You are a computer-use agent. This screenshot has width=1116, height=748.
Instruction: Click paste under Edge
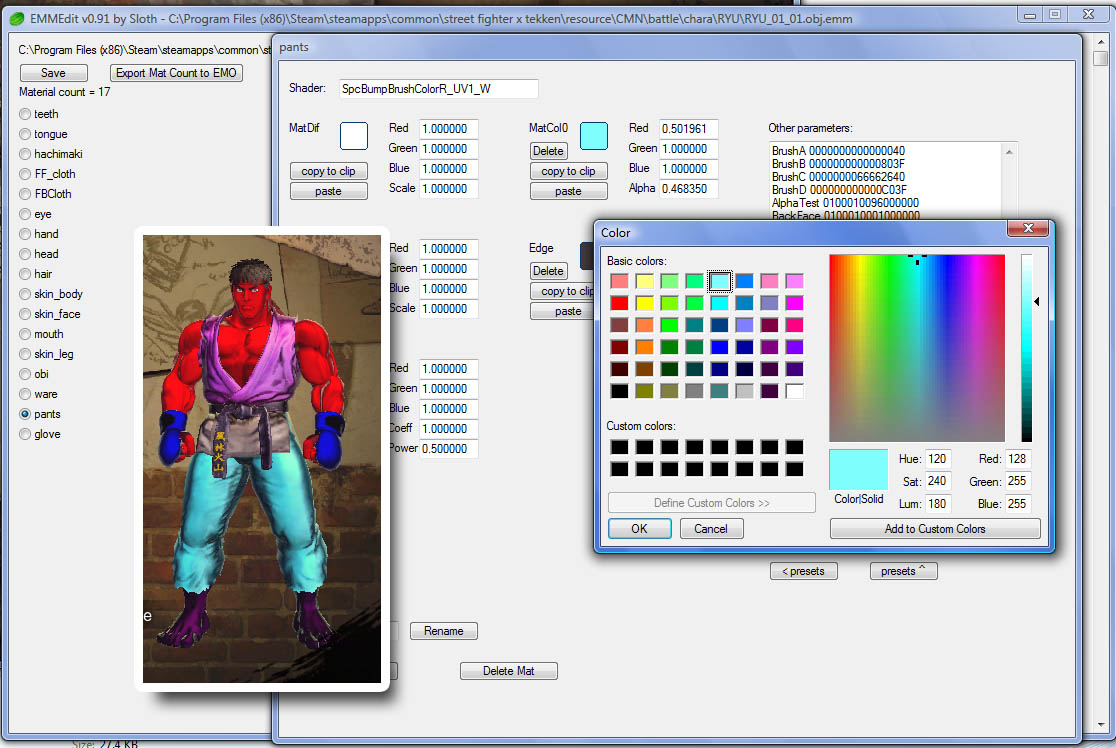pos(562,311)
